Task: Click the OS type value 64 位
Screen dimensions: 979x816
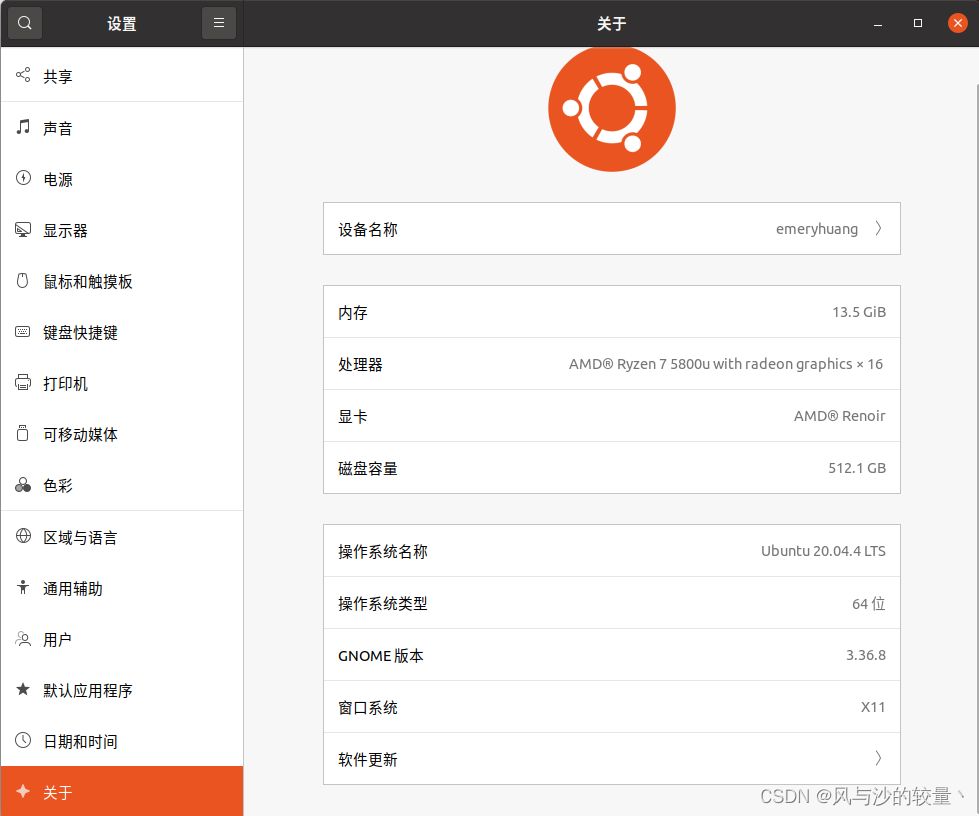Action: [x=869, y=603]
